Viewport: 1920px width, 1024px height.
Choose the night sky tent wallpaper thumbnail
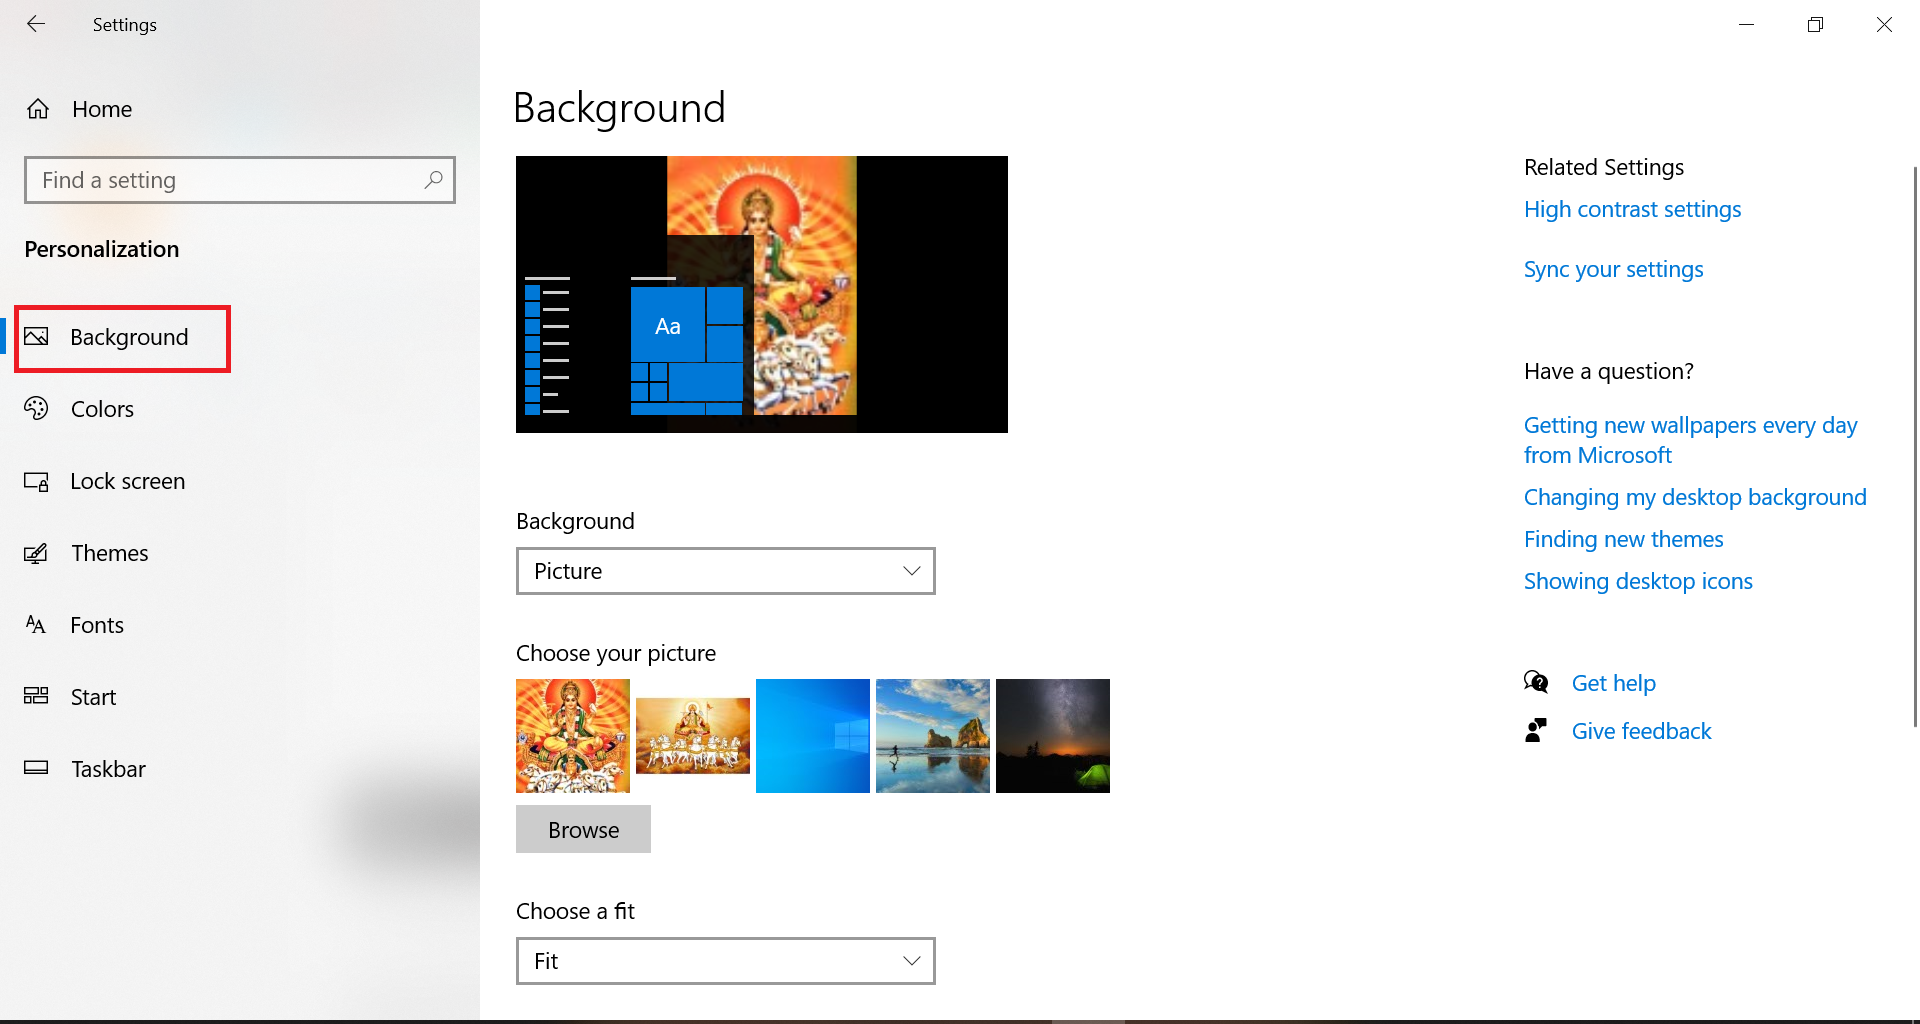[1053, 736]
